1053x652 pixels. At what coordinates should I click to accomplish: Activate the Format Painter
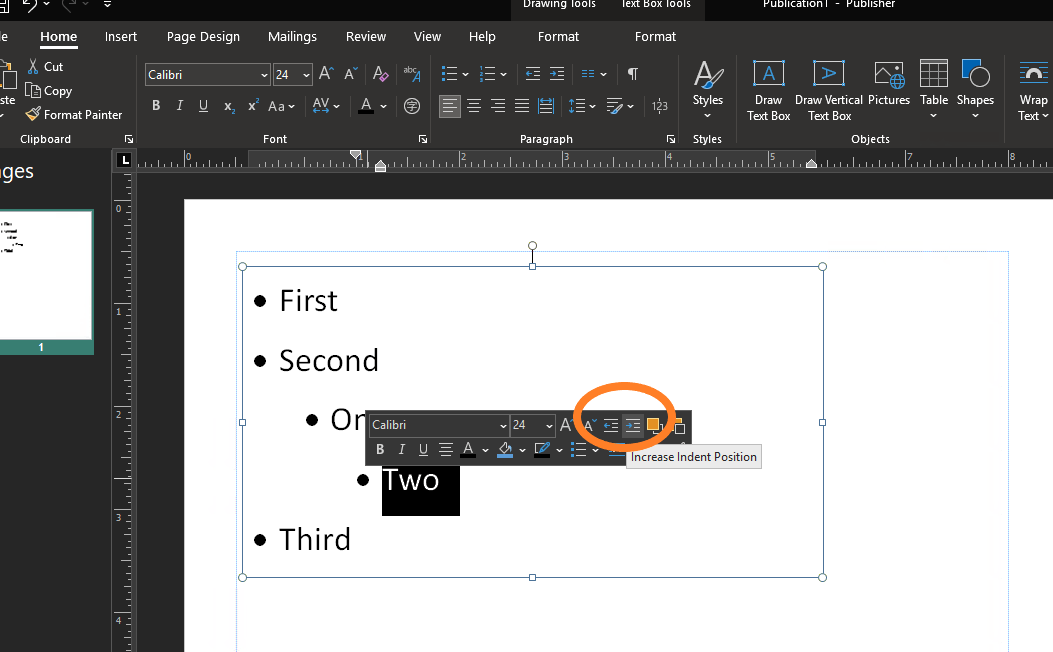pos(74,115)
